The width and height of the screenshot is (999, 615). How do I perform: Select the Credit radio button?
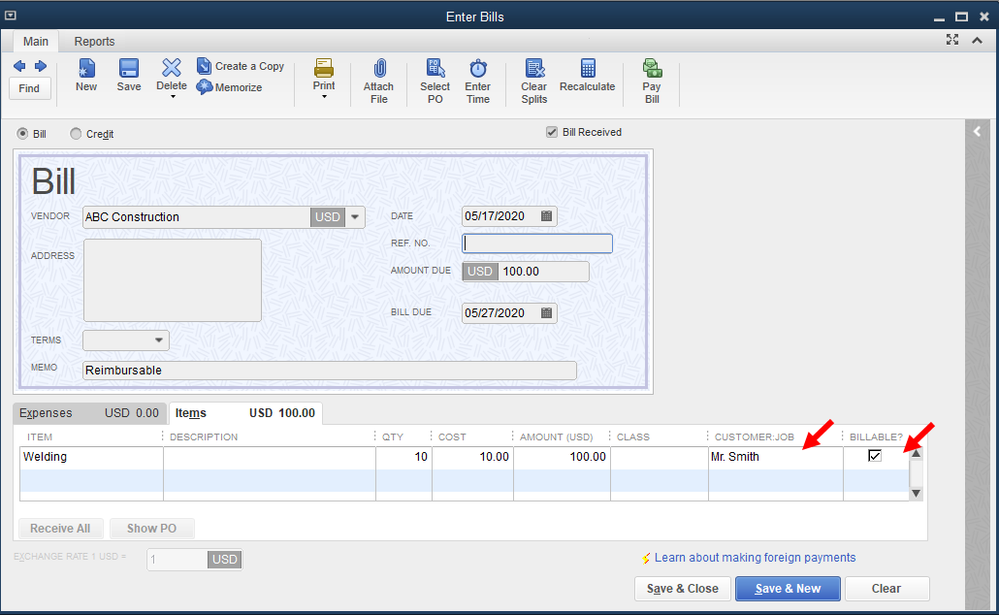(x=75, y=133)
